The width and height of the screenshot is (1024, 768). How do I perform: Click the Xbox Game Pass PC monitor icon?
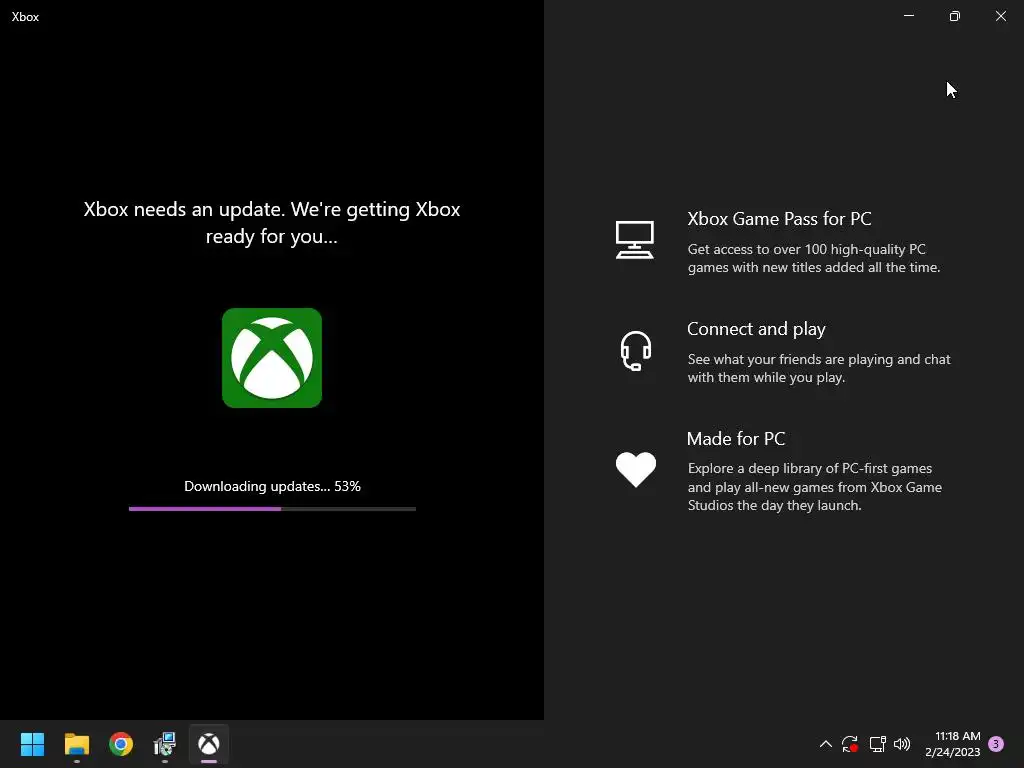pos(634,240)
